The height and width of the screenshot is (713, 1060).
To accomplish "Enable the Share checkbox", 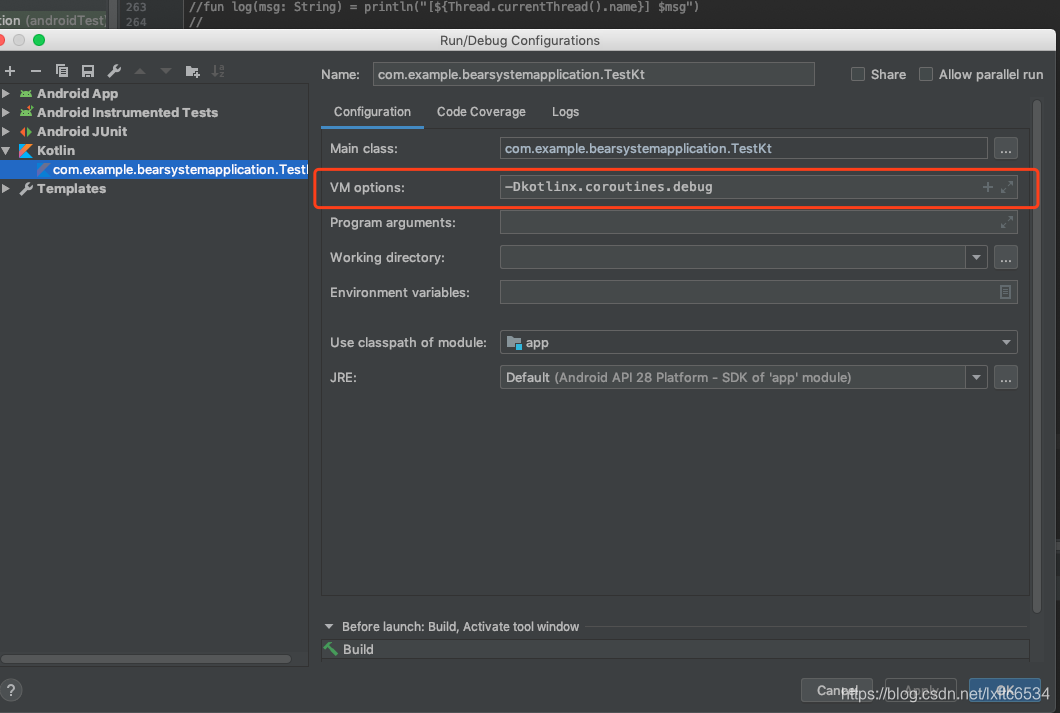I will tap(858, 74).
